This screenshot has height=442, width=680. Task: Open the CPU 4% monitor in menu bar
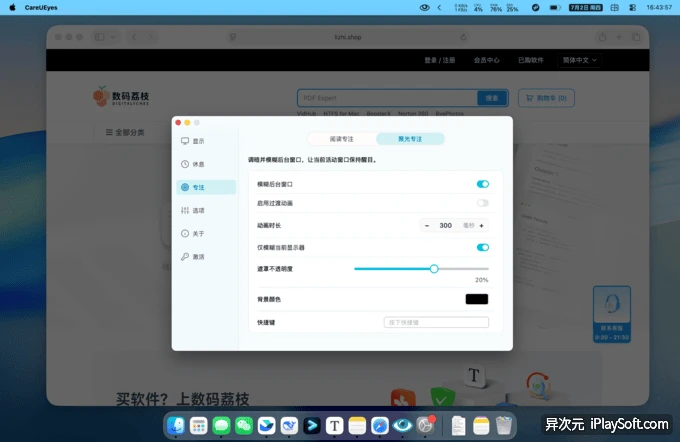pyautogui.click(x=478, y=7)
